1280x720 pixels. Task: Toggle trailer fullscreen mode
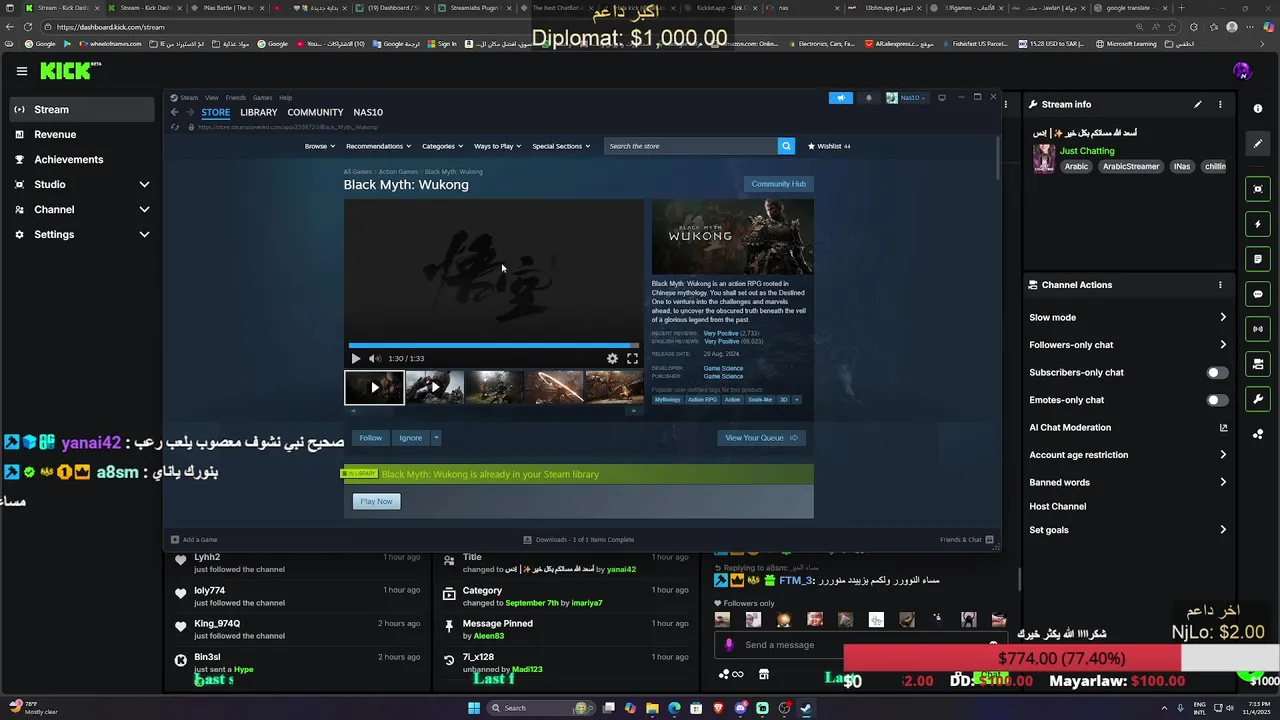pos(632,358)
